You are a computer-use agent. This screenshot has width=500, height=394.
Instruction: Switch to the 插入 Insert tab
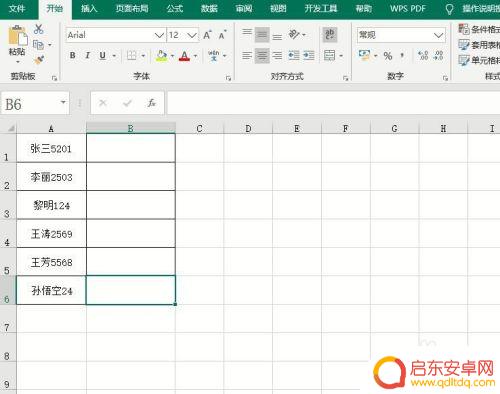click(89, 8)
